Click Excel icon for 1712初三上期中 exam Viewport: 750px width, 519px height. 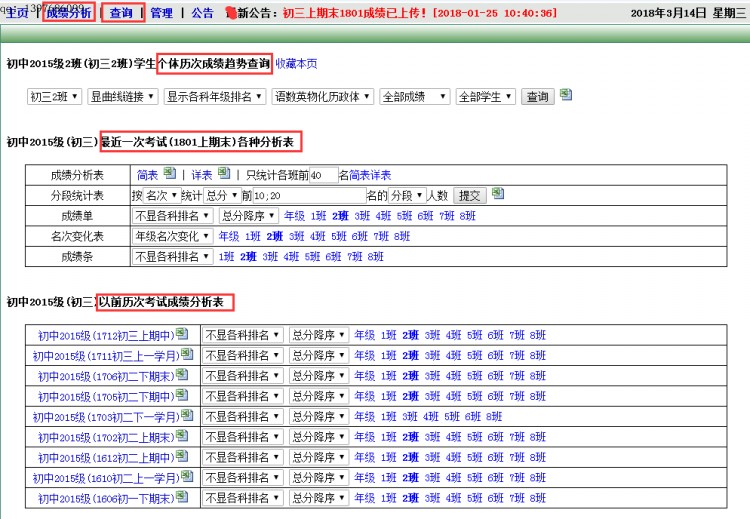pos(182,333)
